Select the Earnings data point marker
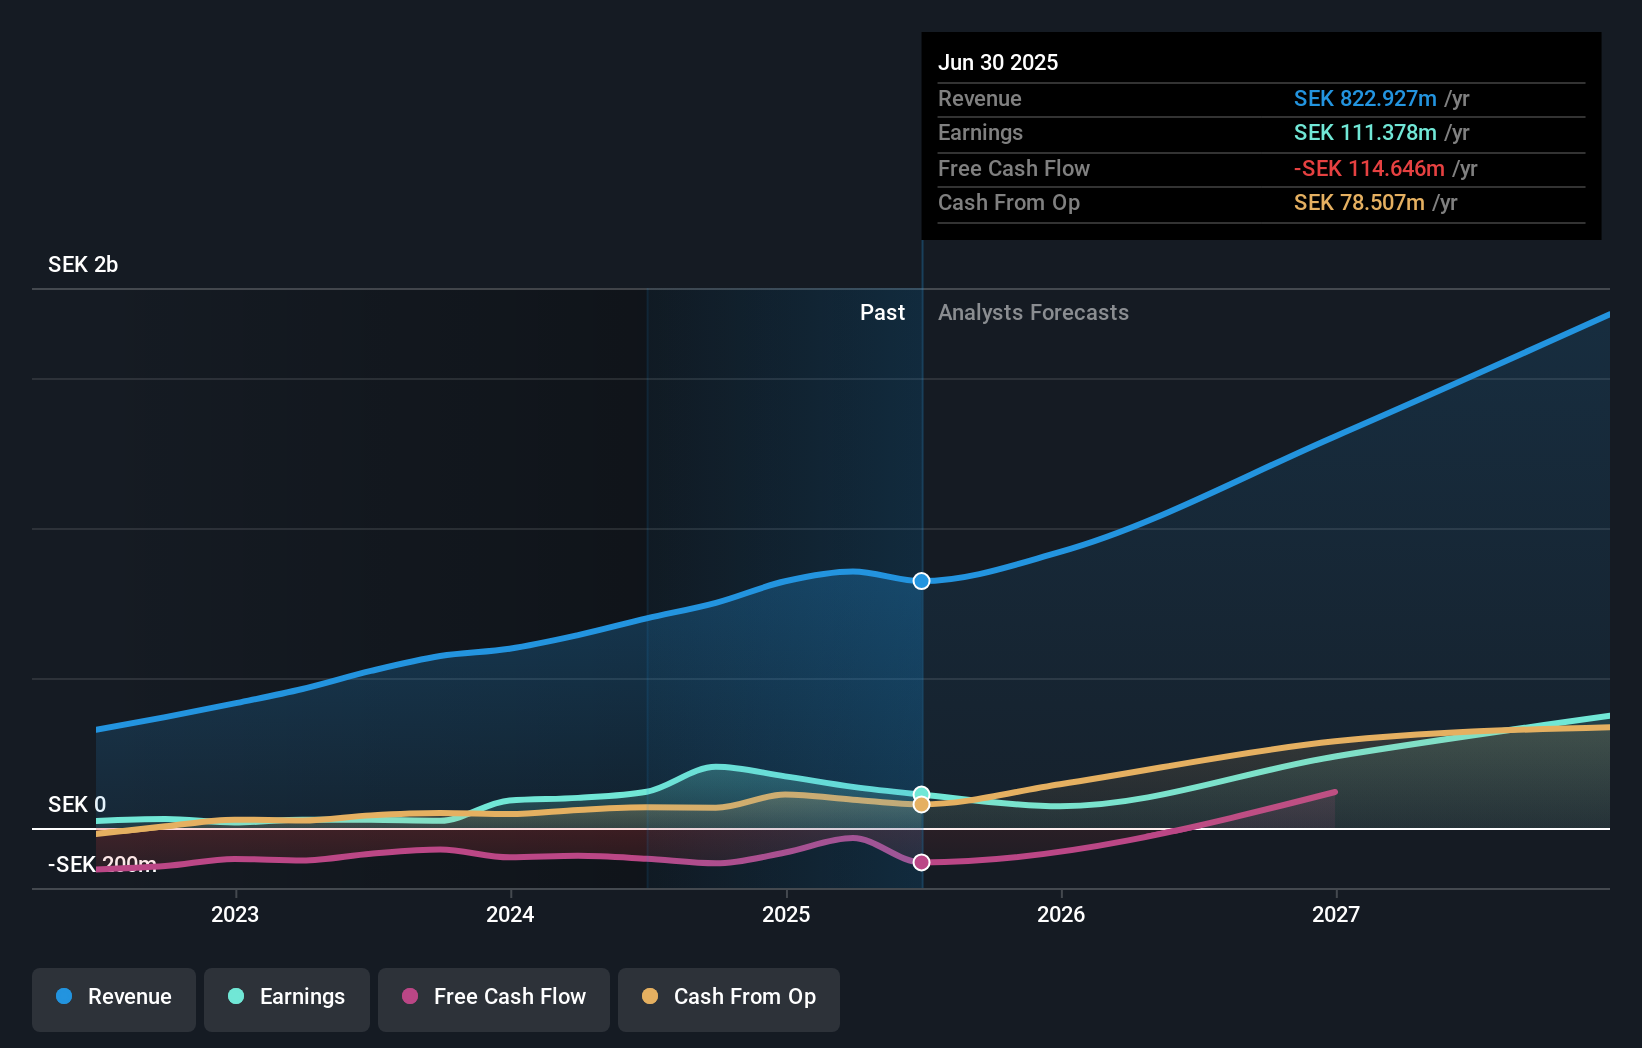This screenshot has width=1642, height=1048. coord(921,793)
